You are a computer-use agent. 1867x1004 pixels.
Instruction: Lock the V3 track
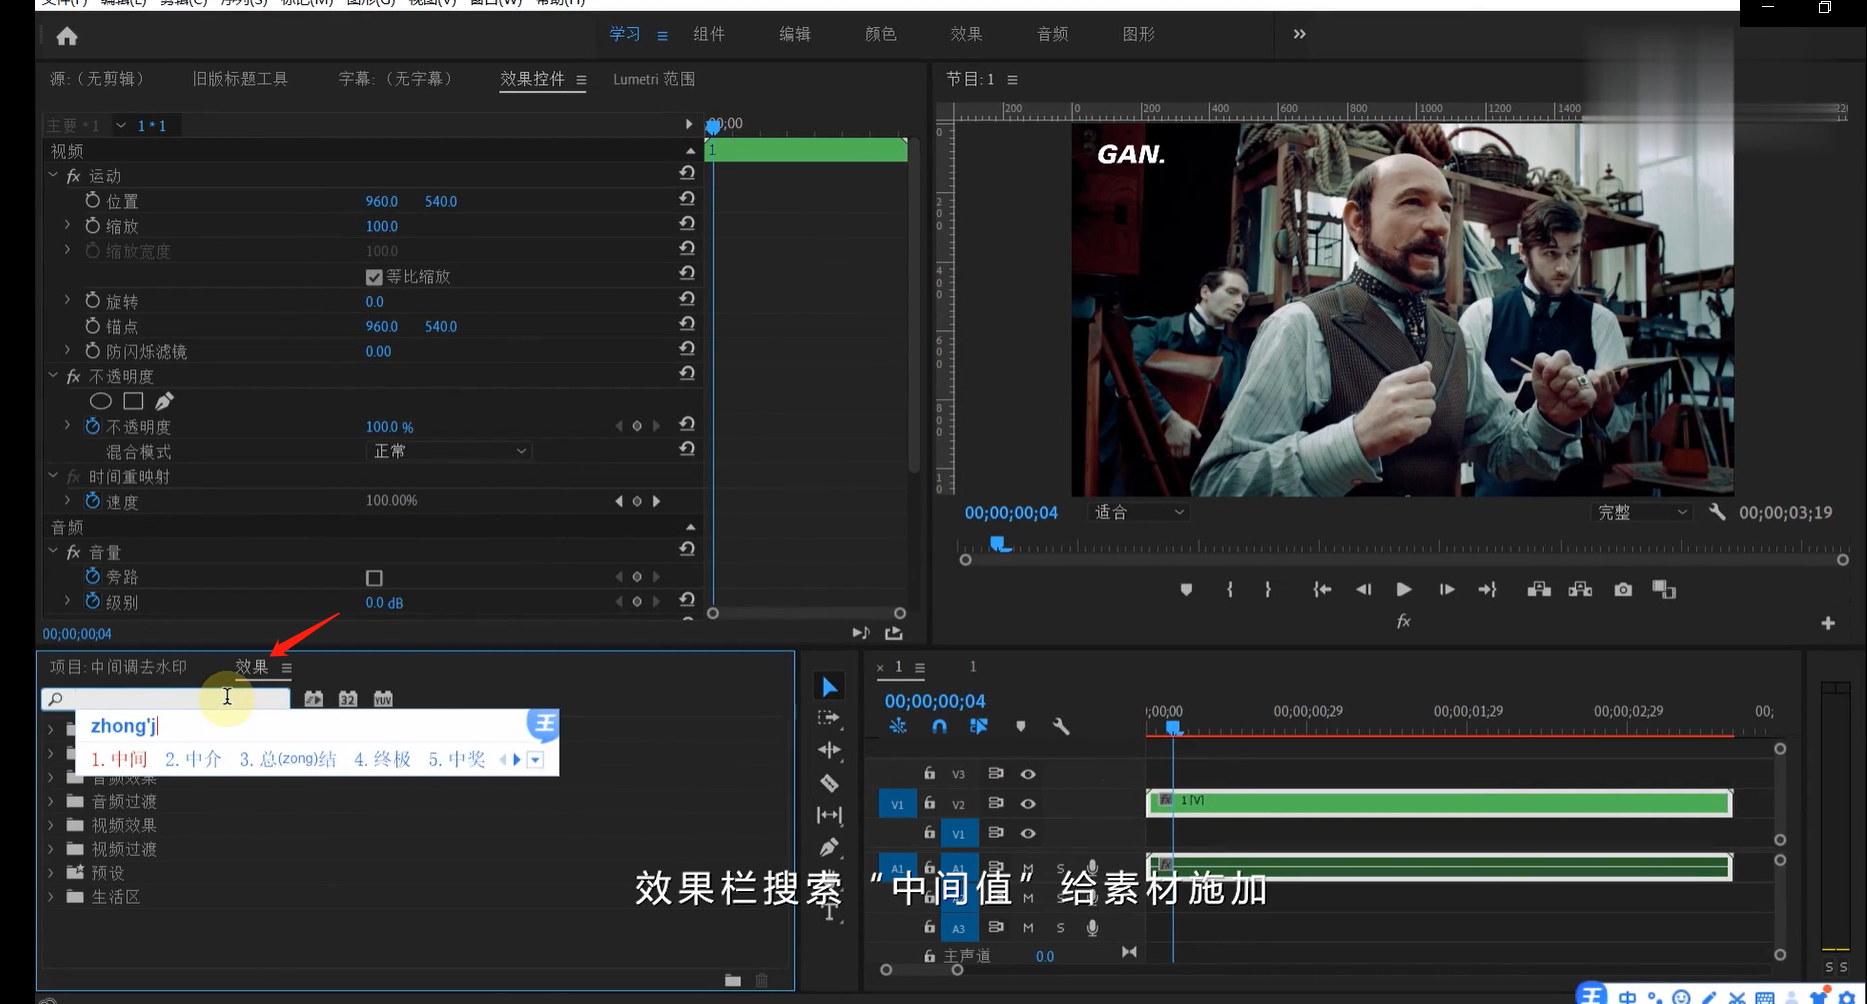point(929,773)
